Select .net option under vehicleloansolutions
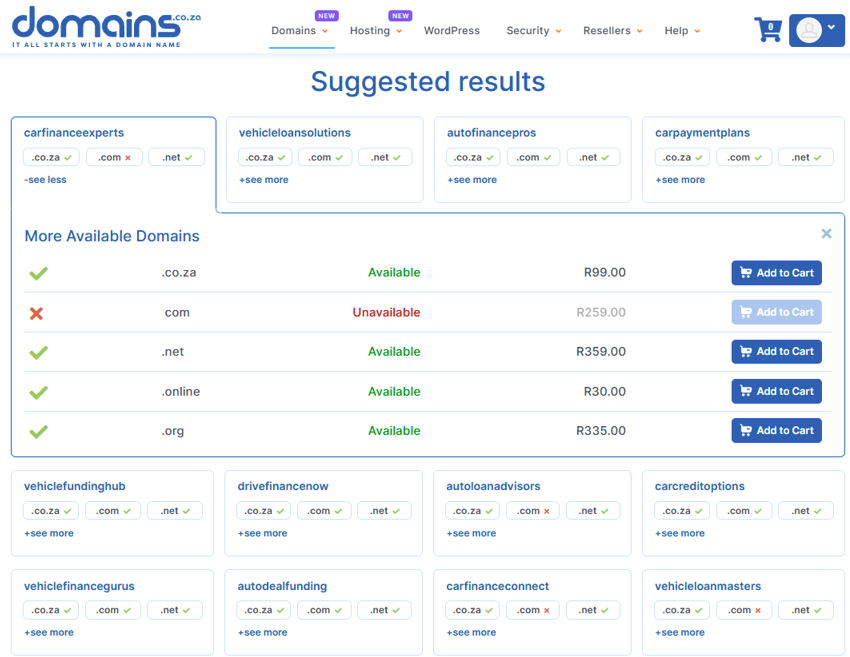Screen dimensions: 850x657 pos(385,157)
